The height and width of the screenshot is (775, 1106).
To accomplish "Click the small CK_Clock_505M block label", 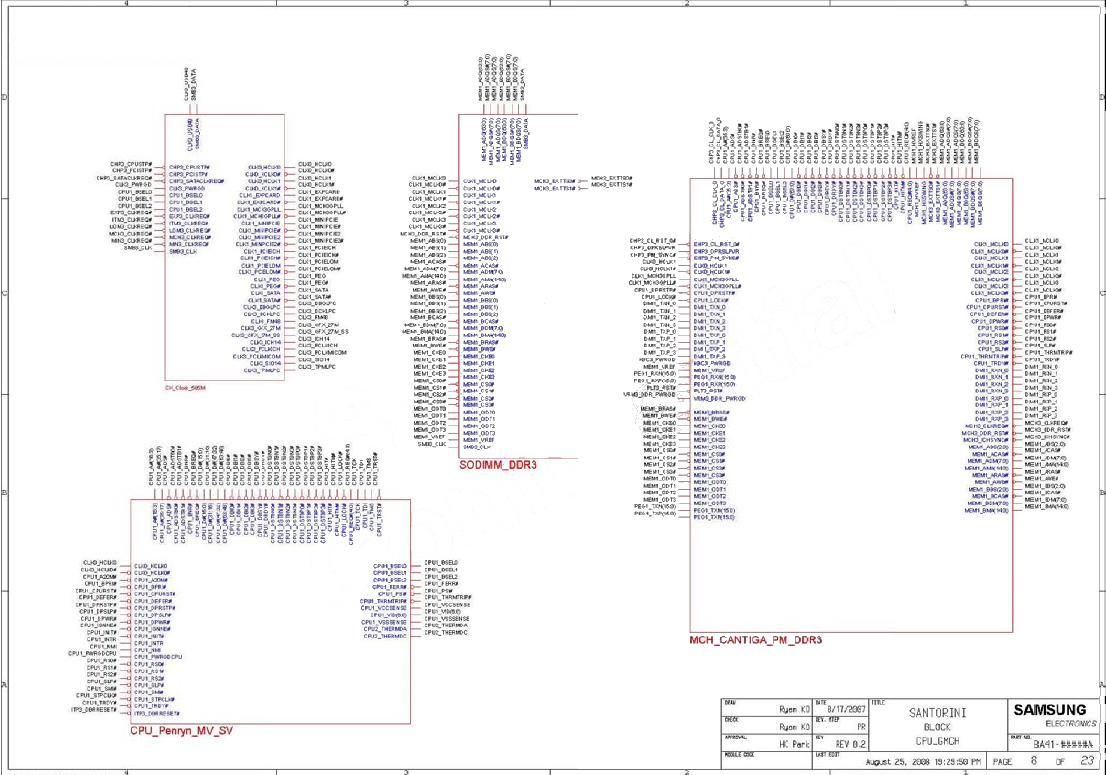I will click(x=186, y=388).
